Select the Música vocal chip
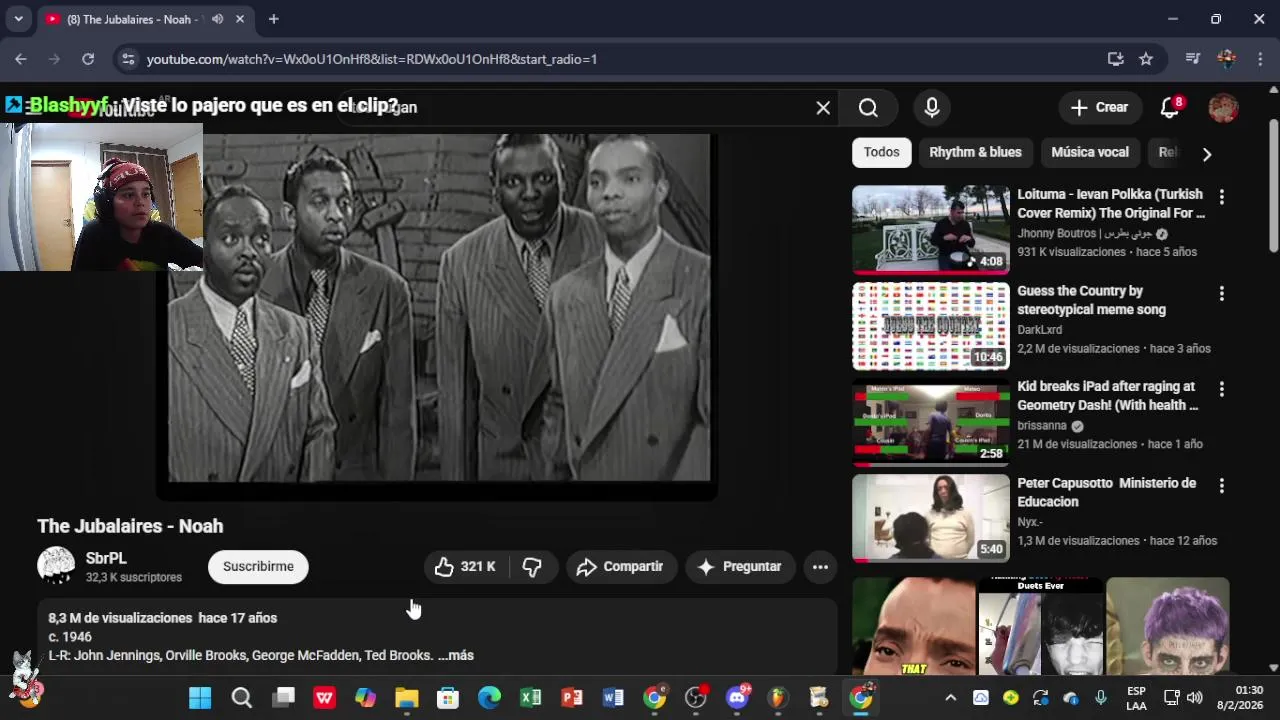 [x=1090, y=152]
